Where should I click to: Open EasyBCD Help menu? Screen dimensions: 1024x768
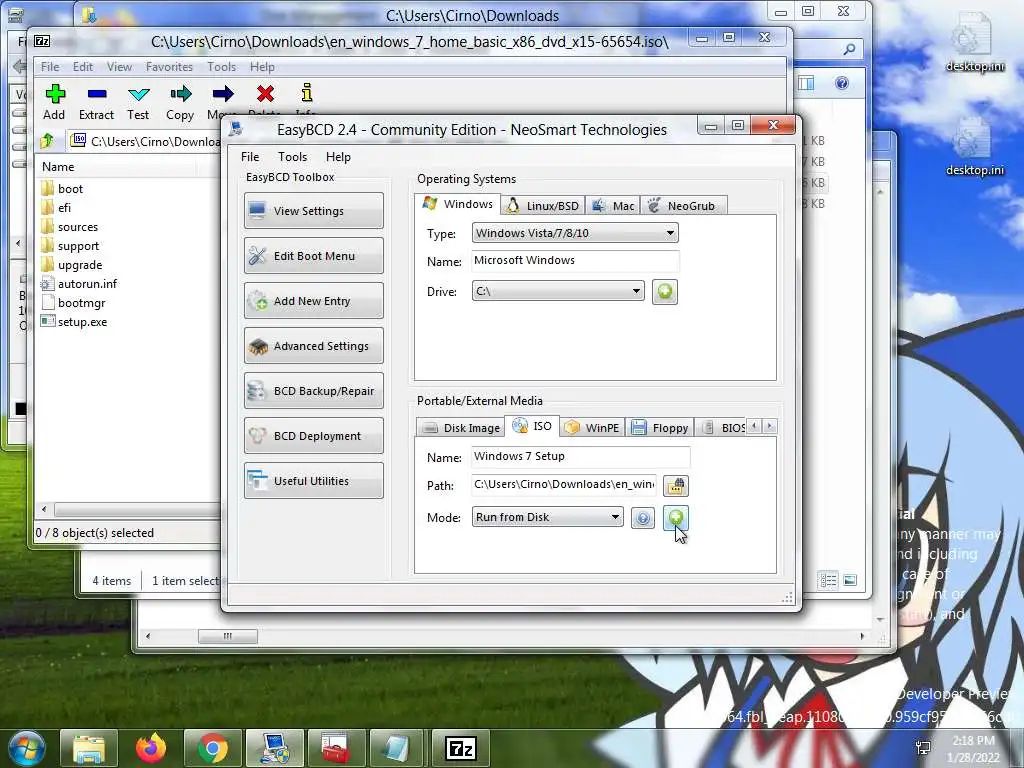pos(338,157)
